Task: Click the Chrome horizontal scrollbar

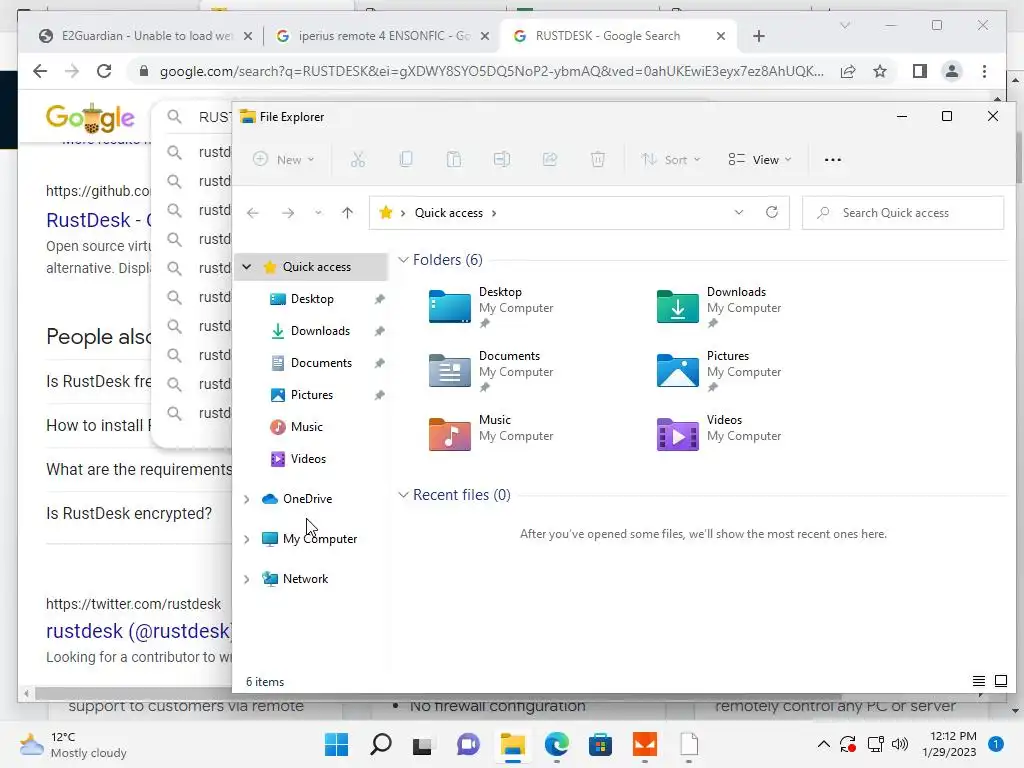Action: point(438,694)
